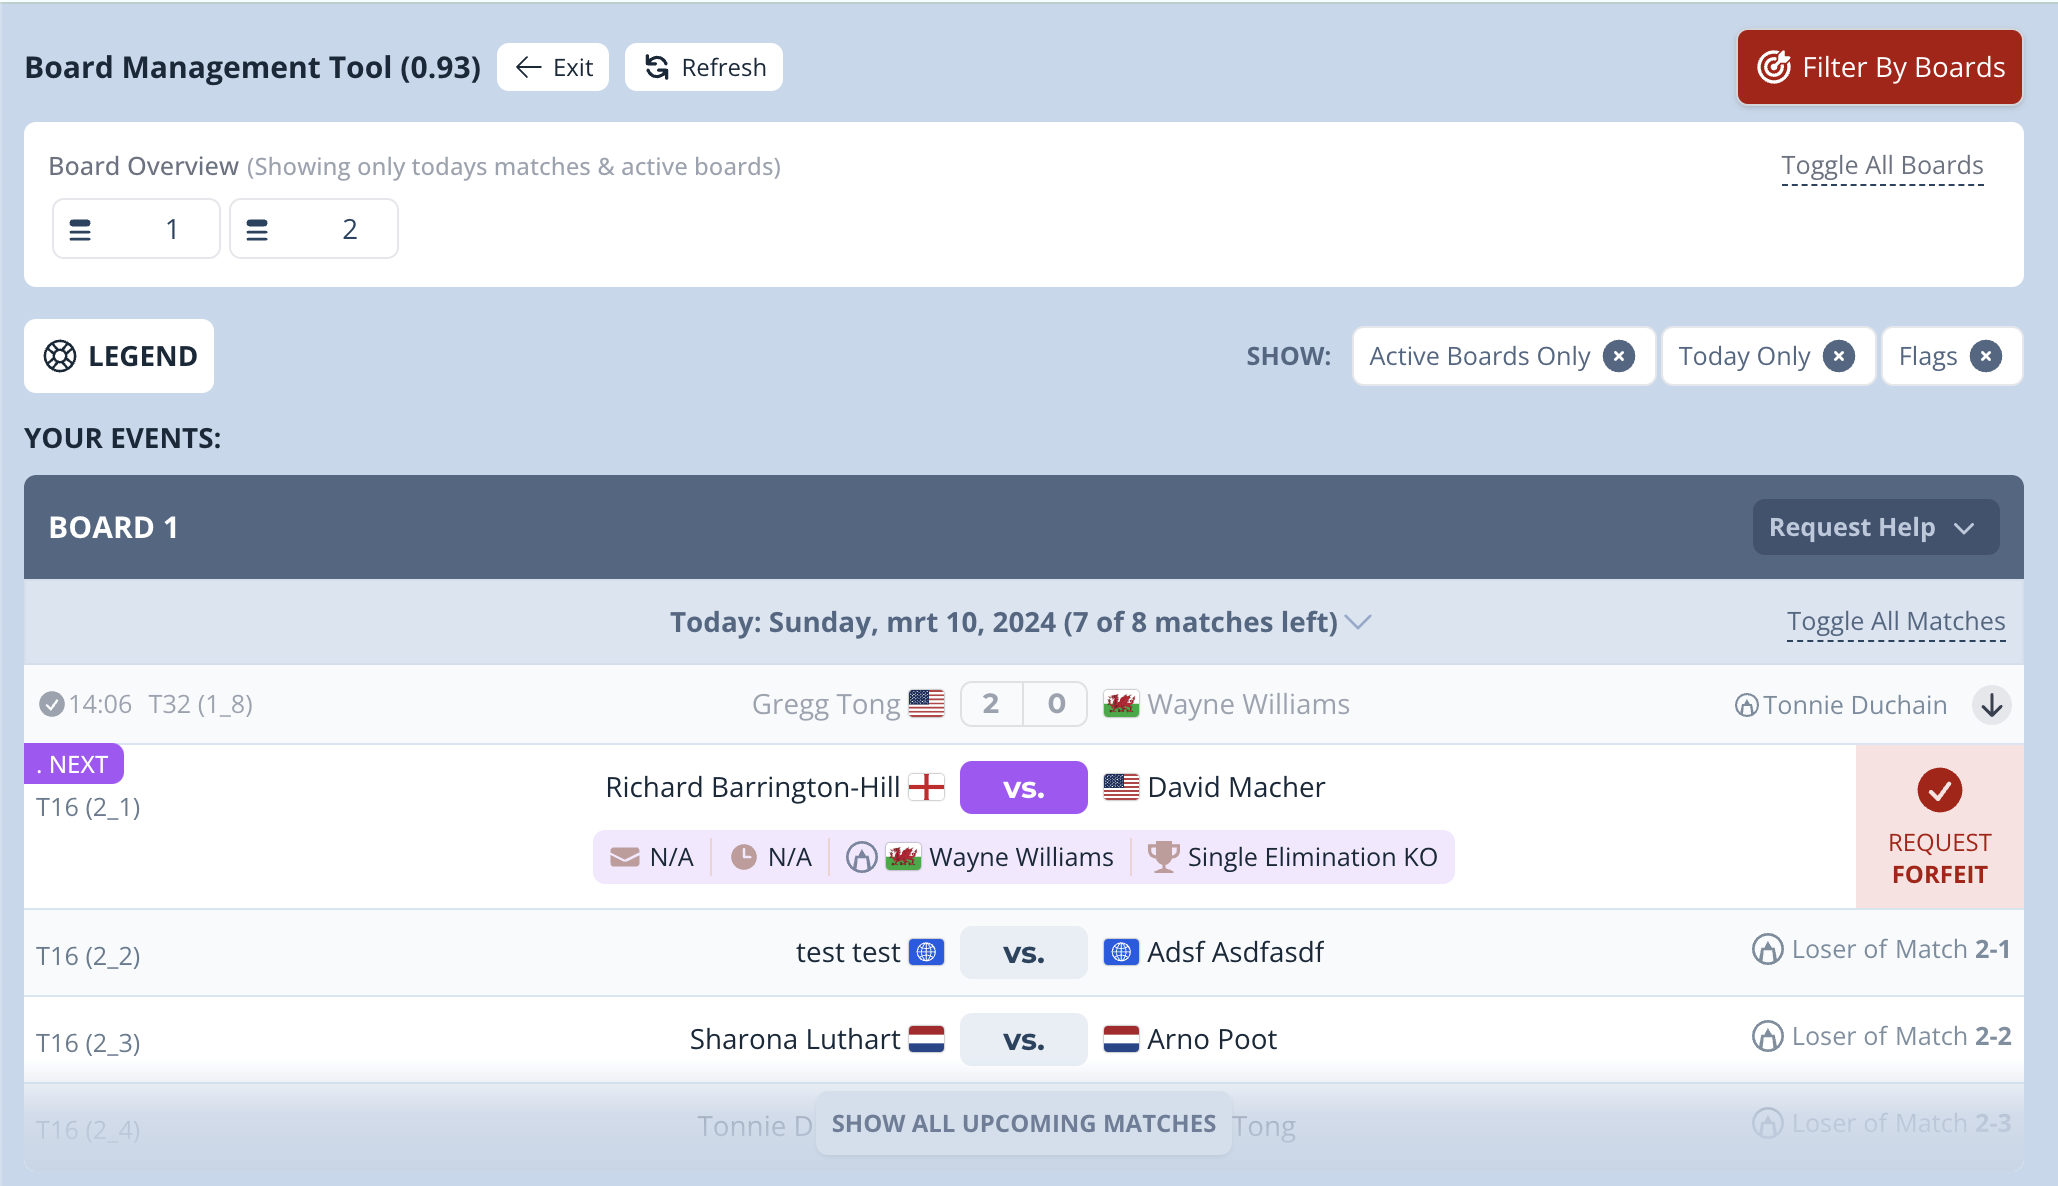Expand the Request Help dropdown
2058x1186 pixels.
tap(1963, 527)
